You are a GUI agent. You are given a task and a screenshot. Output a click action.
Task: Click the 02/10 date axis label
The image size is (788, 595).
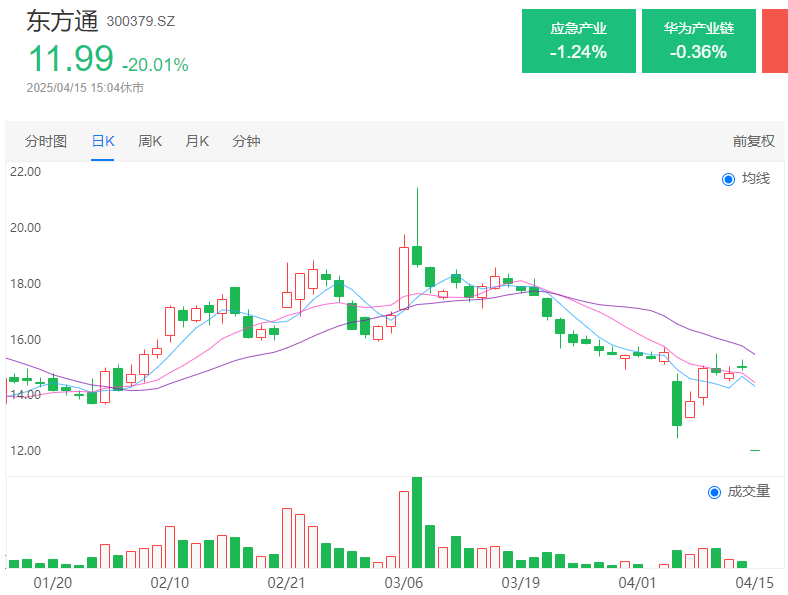[x=170, y=583]
